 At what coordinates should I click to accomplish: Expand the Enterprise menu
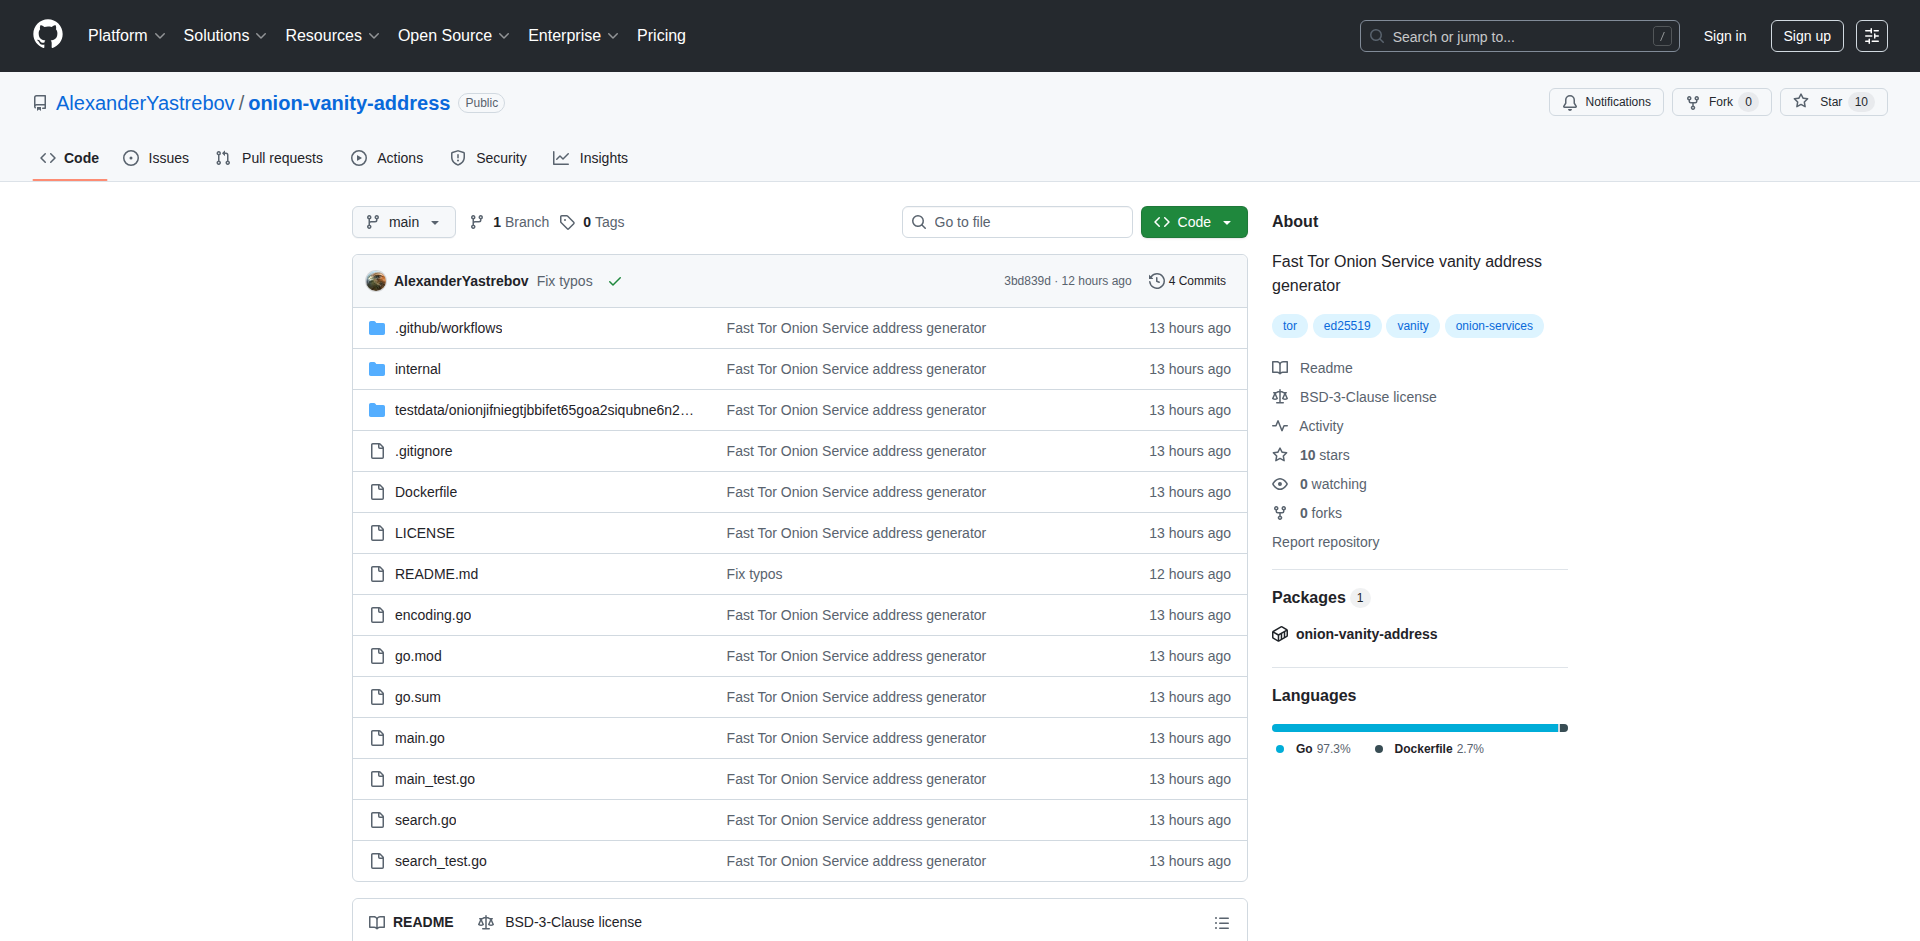tap(573, 36)
